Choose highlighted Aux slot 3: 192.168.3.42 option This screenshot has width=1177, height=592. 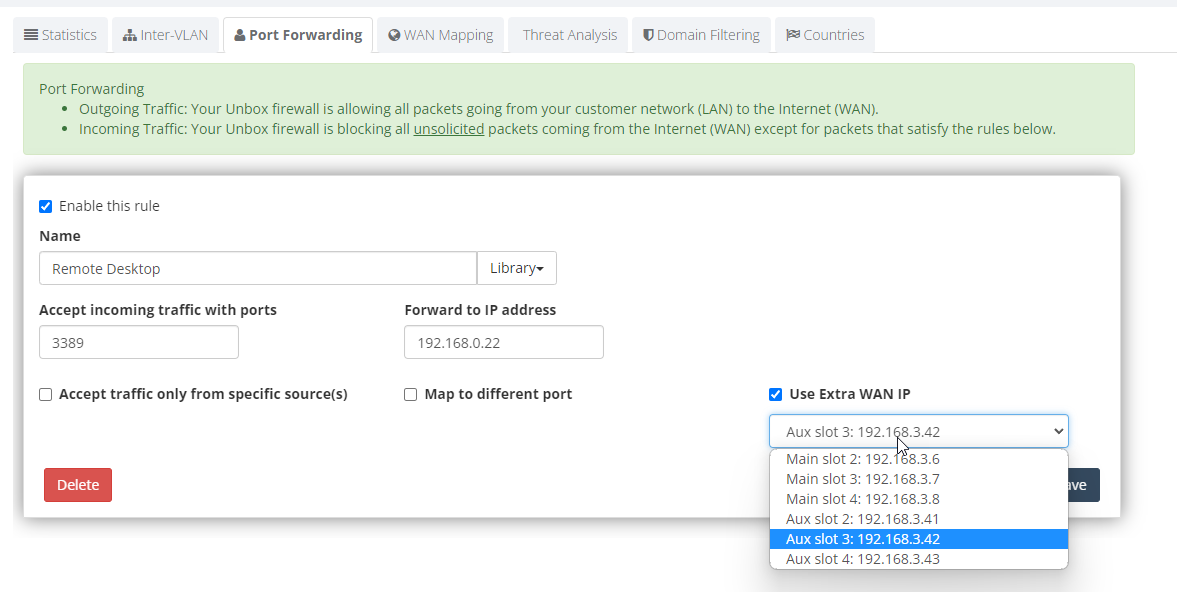pyautogui.click(x=918, y=539)
